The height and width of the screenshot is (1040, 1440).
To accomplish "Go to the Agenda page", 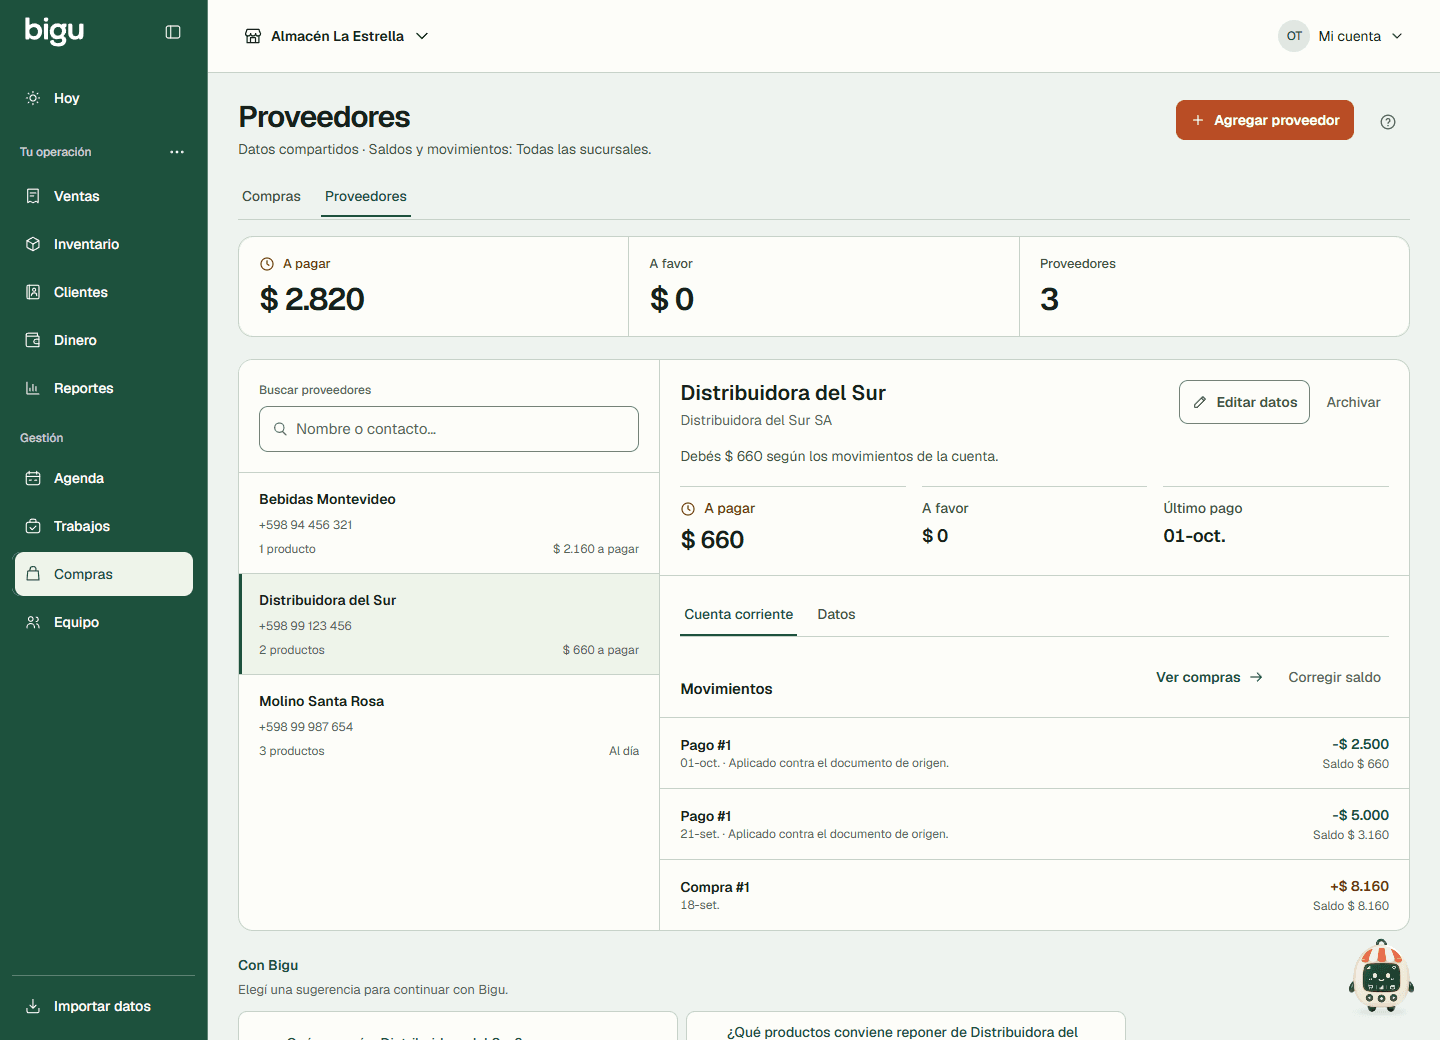I will pos(104,478).
